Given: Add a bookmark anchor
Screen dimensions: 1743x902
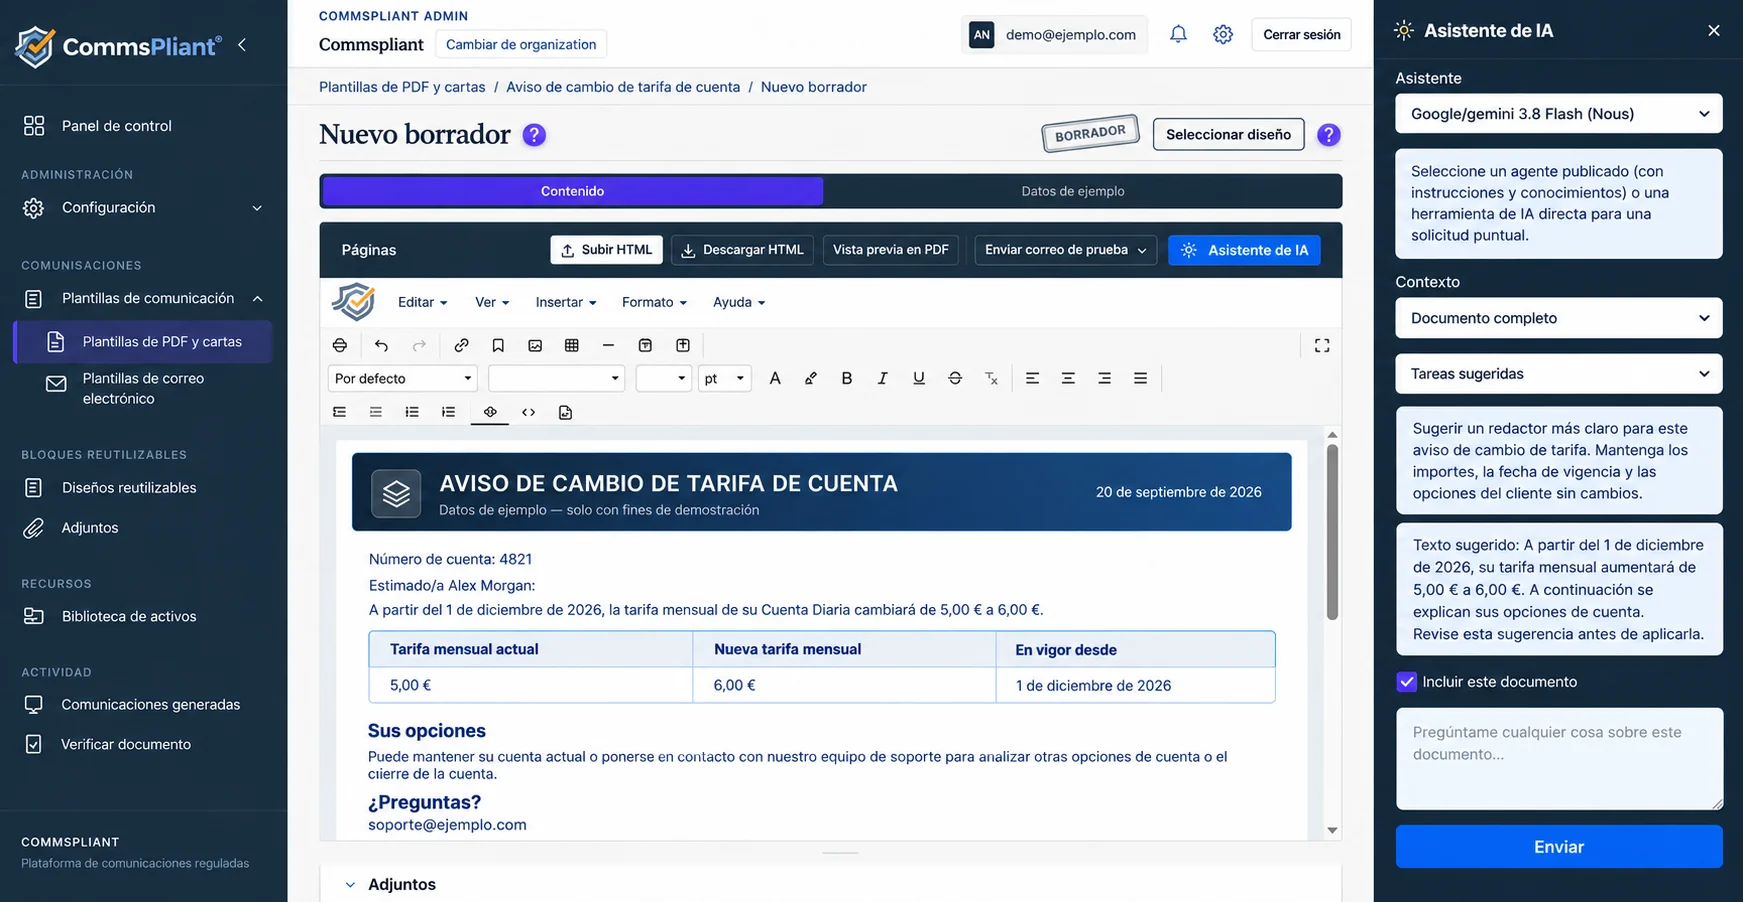Looking at the screenshot, I should (x=498, y=345).
